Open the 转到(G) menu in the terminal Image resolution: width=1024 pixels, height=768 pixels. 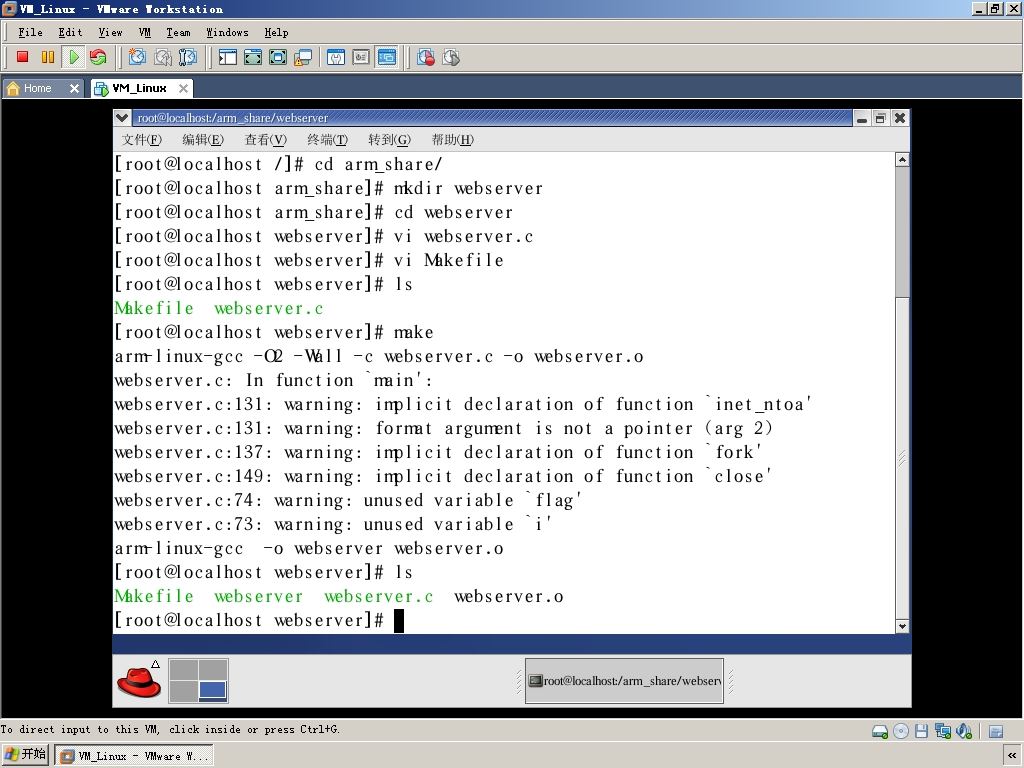click(389, 140)
